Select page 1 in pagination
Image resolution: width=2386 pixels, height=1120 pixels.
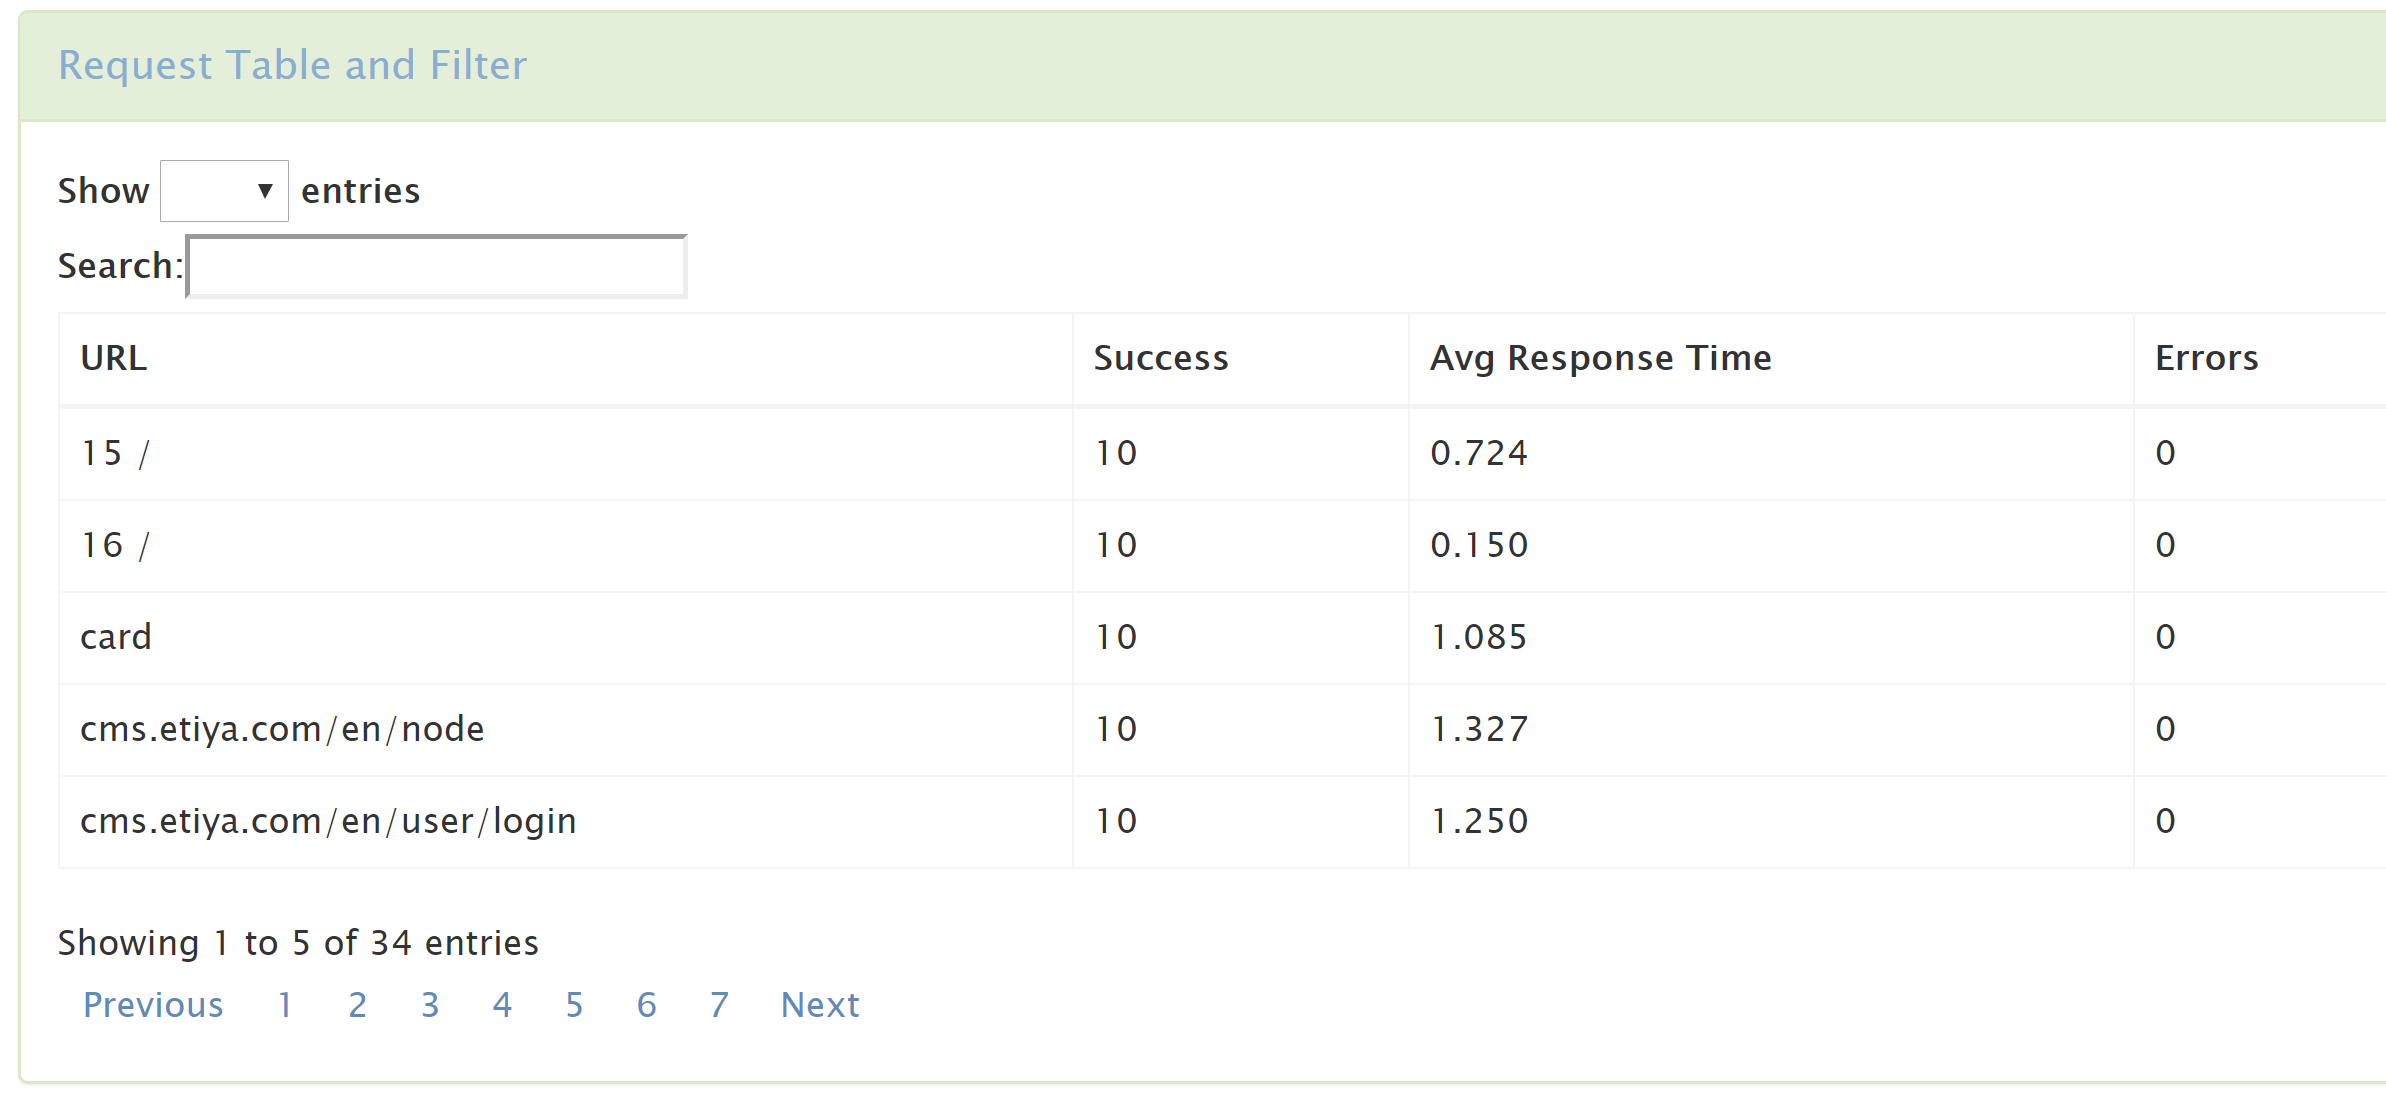tap(285, 1005)
